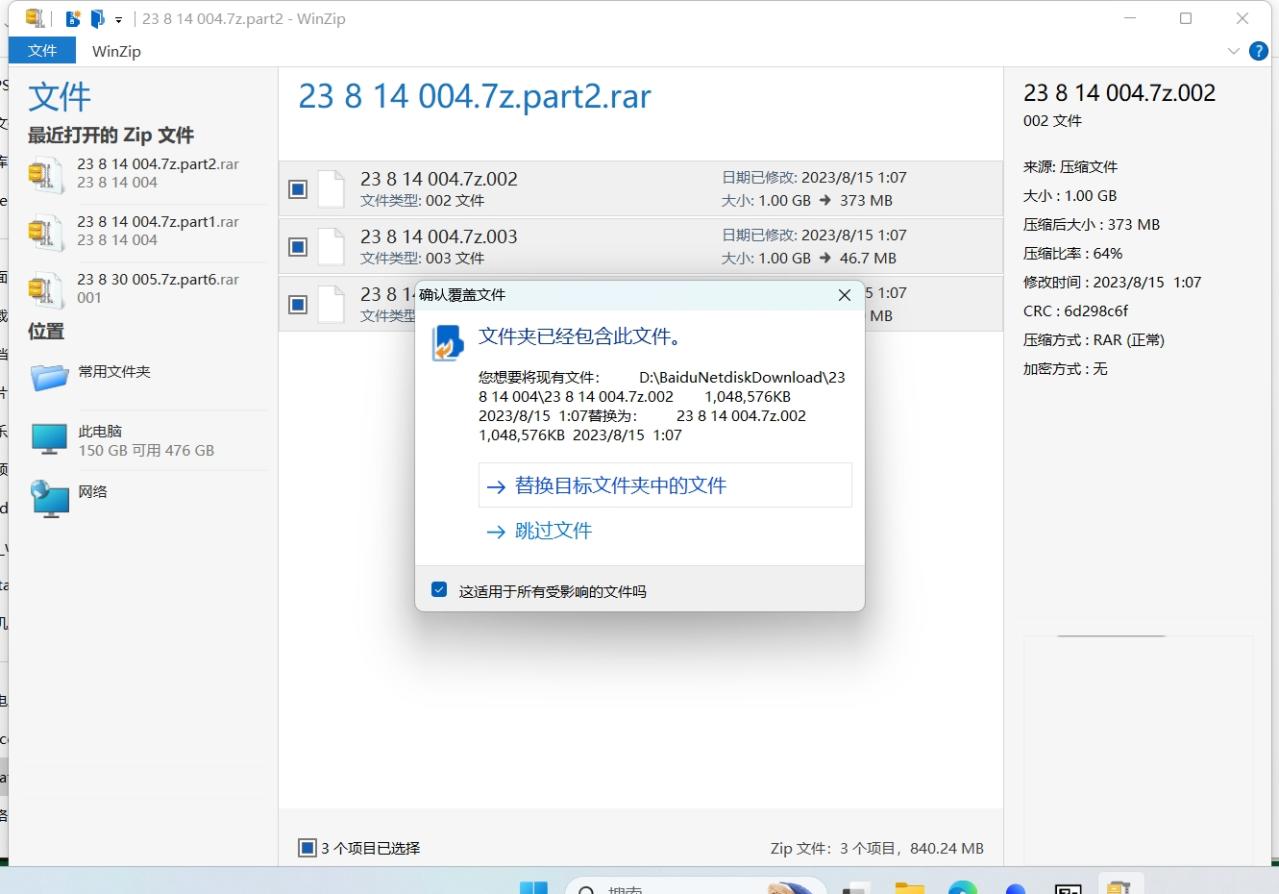Uncheck the 23 8 14 004.7z.002 file checkbox
This screenshot has width=1279, height=894.
click(297, 189)
